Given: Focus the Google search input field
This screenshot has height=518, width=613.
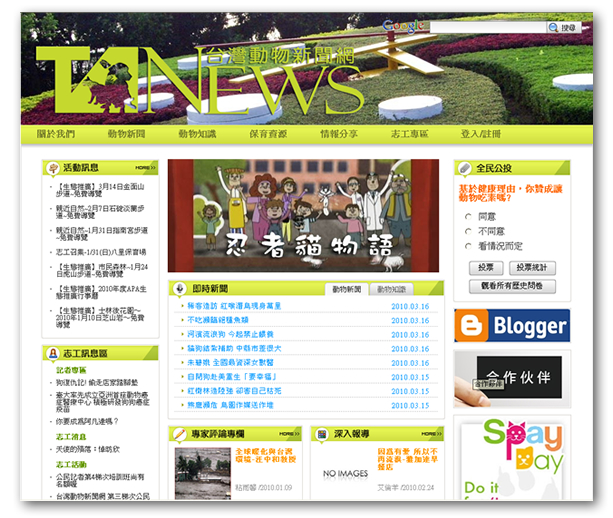Looking at the screenshot, I should (x=488, y=27).
